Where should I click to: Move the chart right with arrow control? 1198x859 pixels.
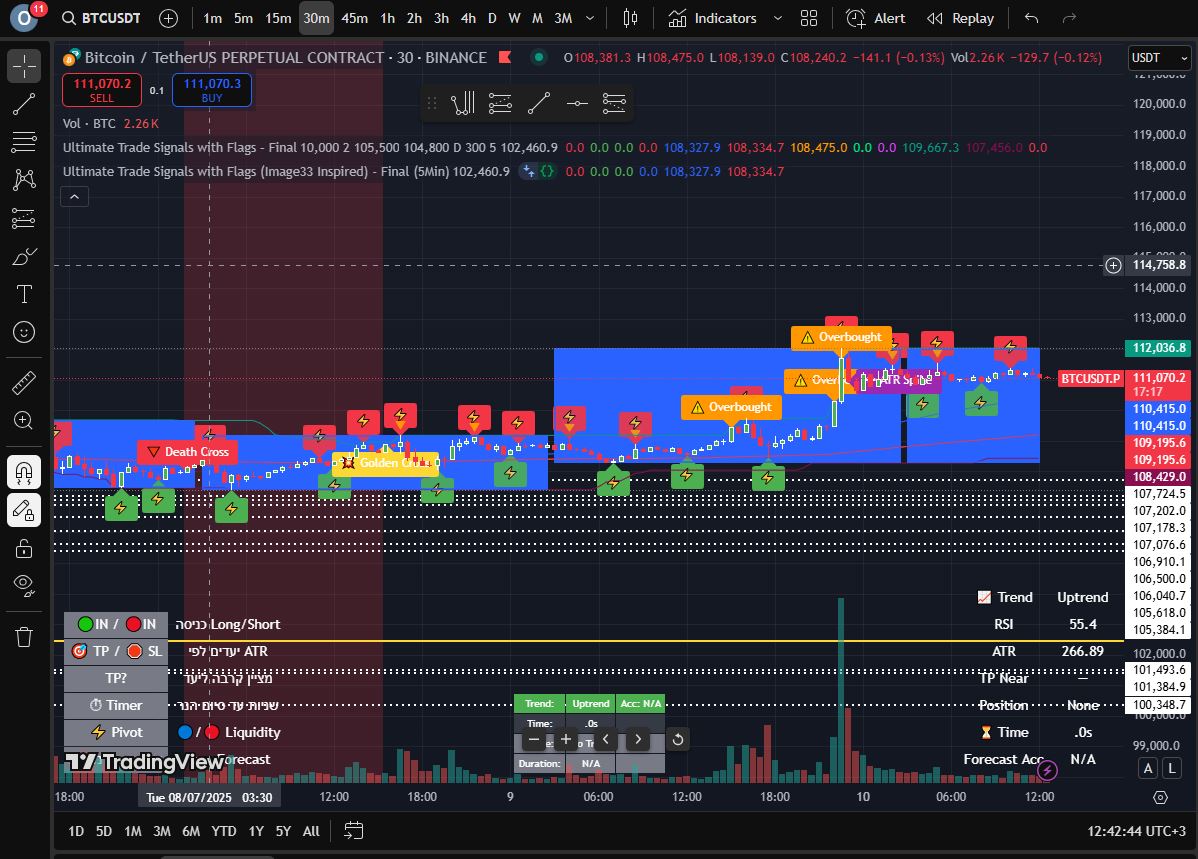coord(638,740)
